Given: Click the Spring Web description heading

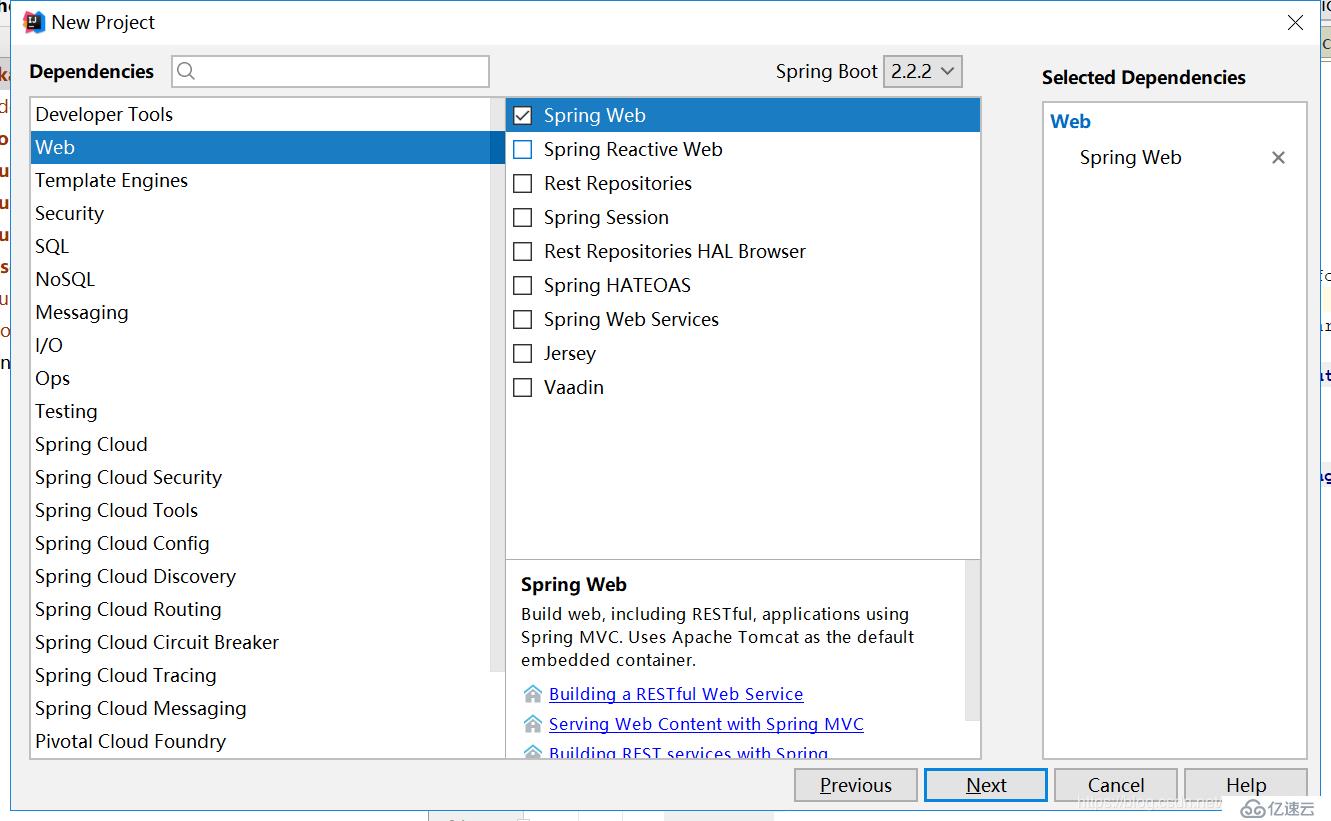Looking at the screenshot, I should [574, 585].
